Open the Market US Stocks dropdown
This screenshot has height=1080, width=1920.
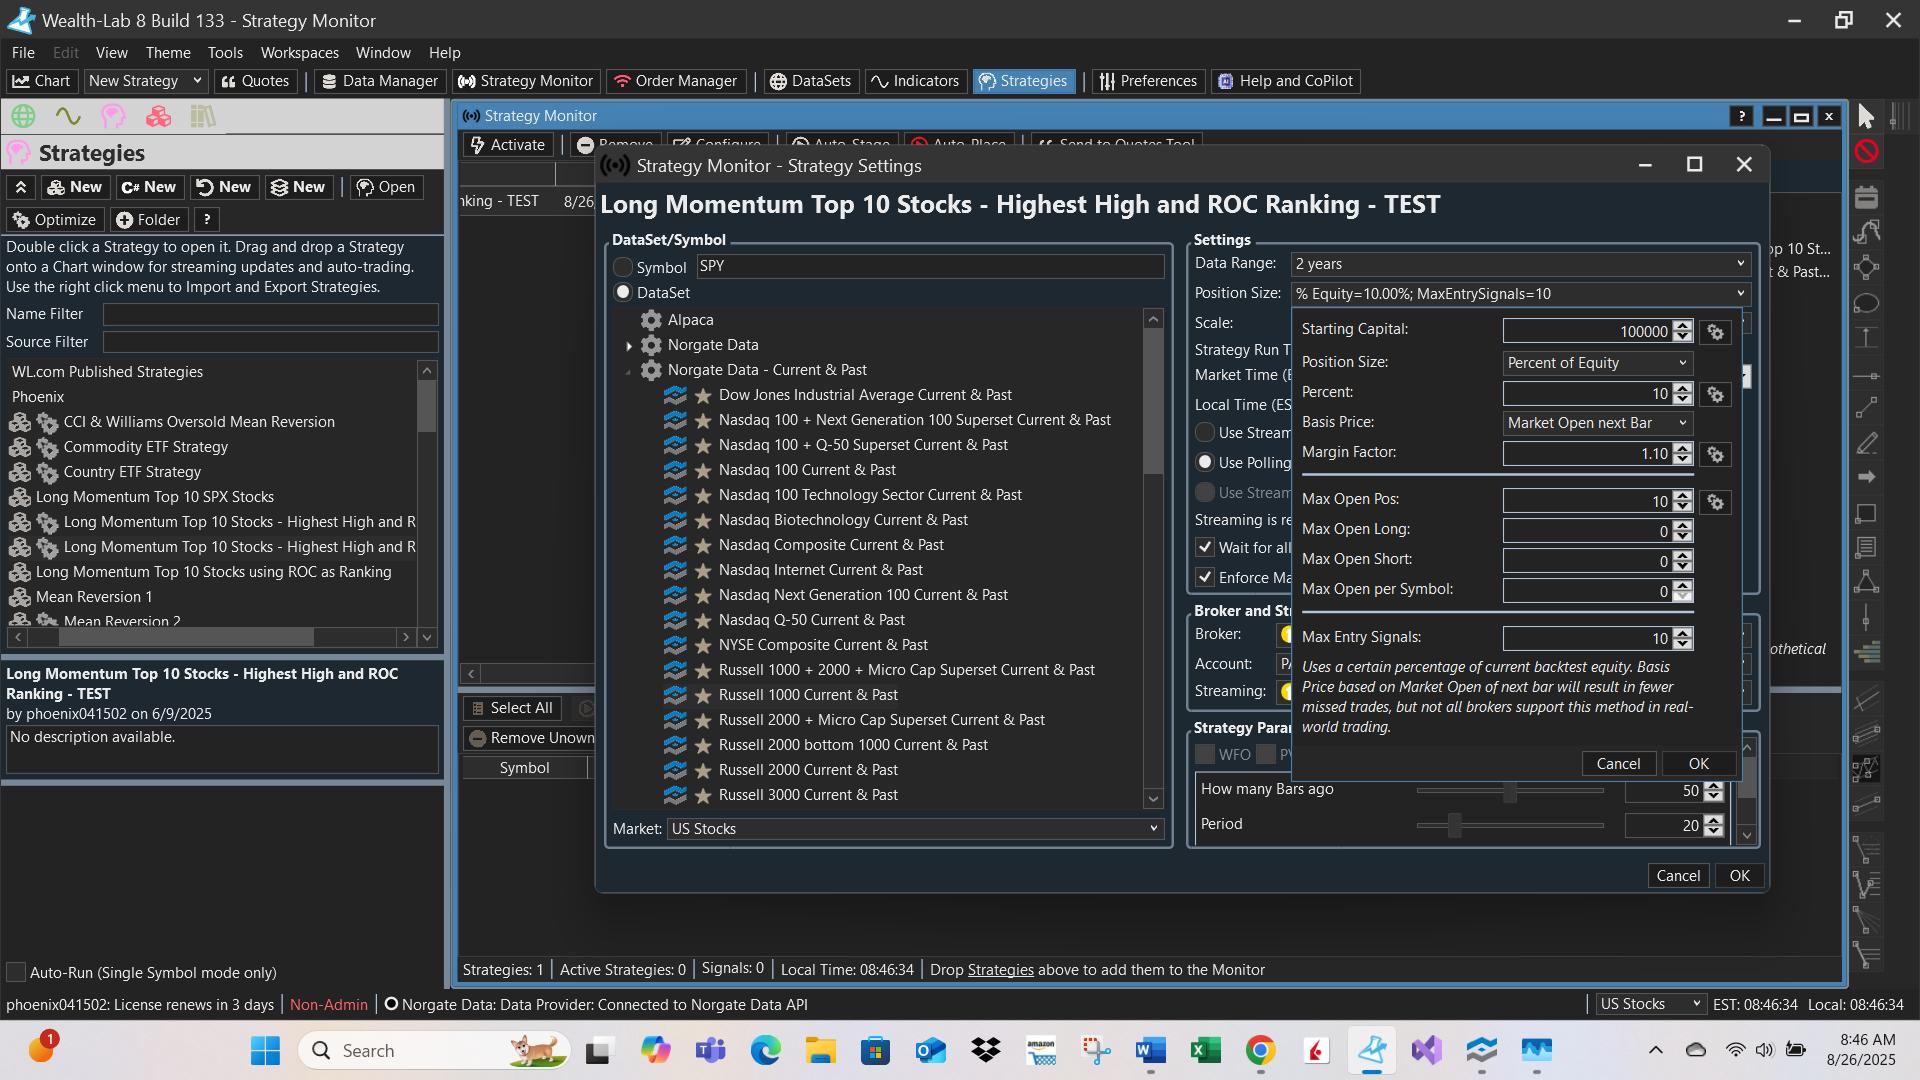coord(915,829)
